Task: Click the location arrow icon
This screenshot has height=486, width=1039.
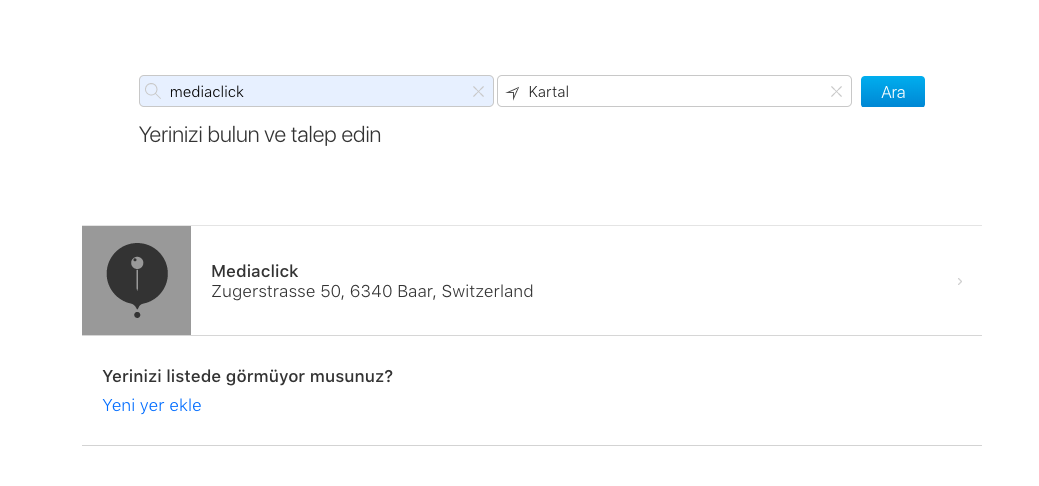Action: click(513, 92)
